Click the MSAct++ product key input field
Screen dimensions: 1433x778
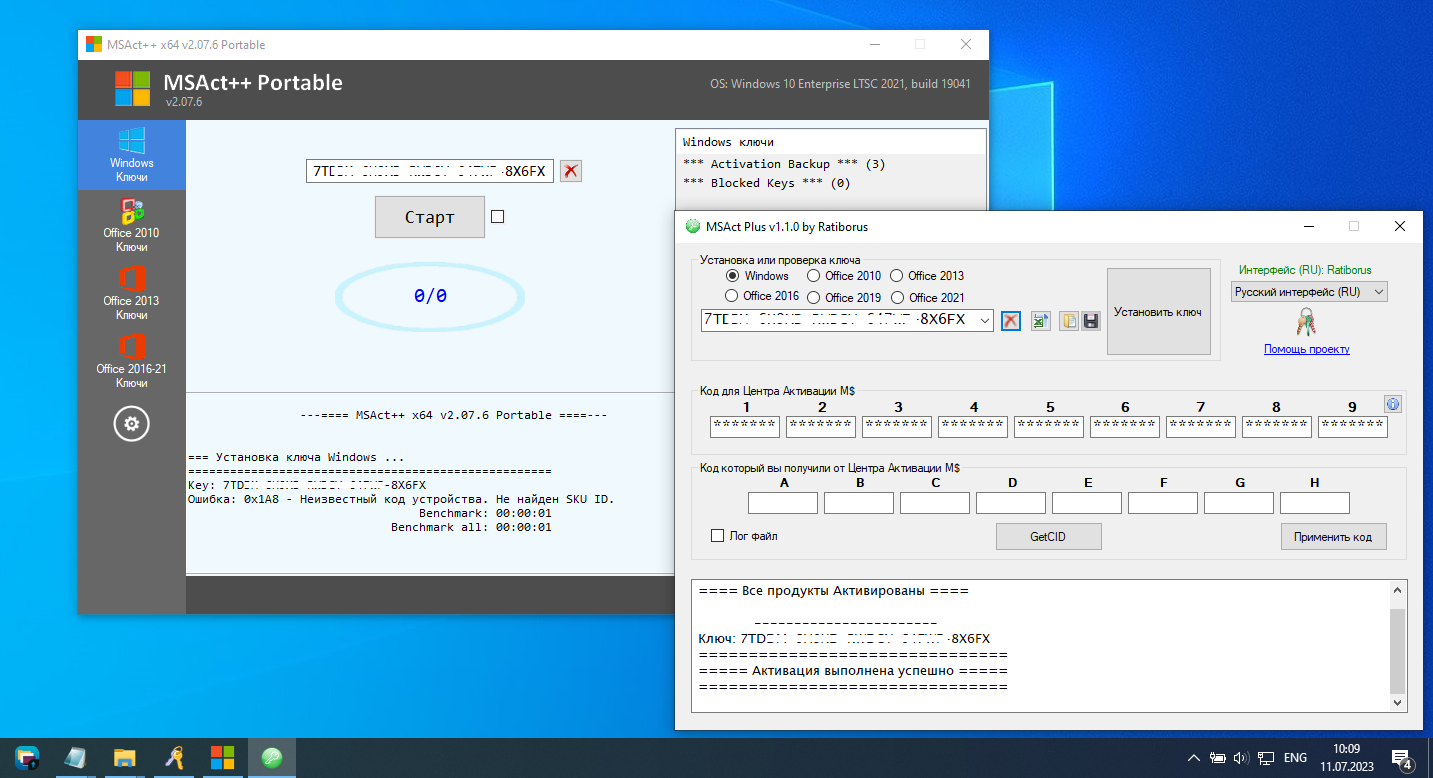(x=430, y=171)
